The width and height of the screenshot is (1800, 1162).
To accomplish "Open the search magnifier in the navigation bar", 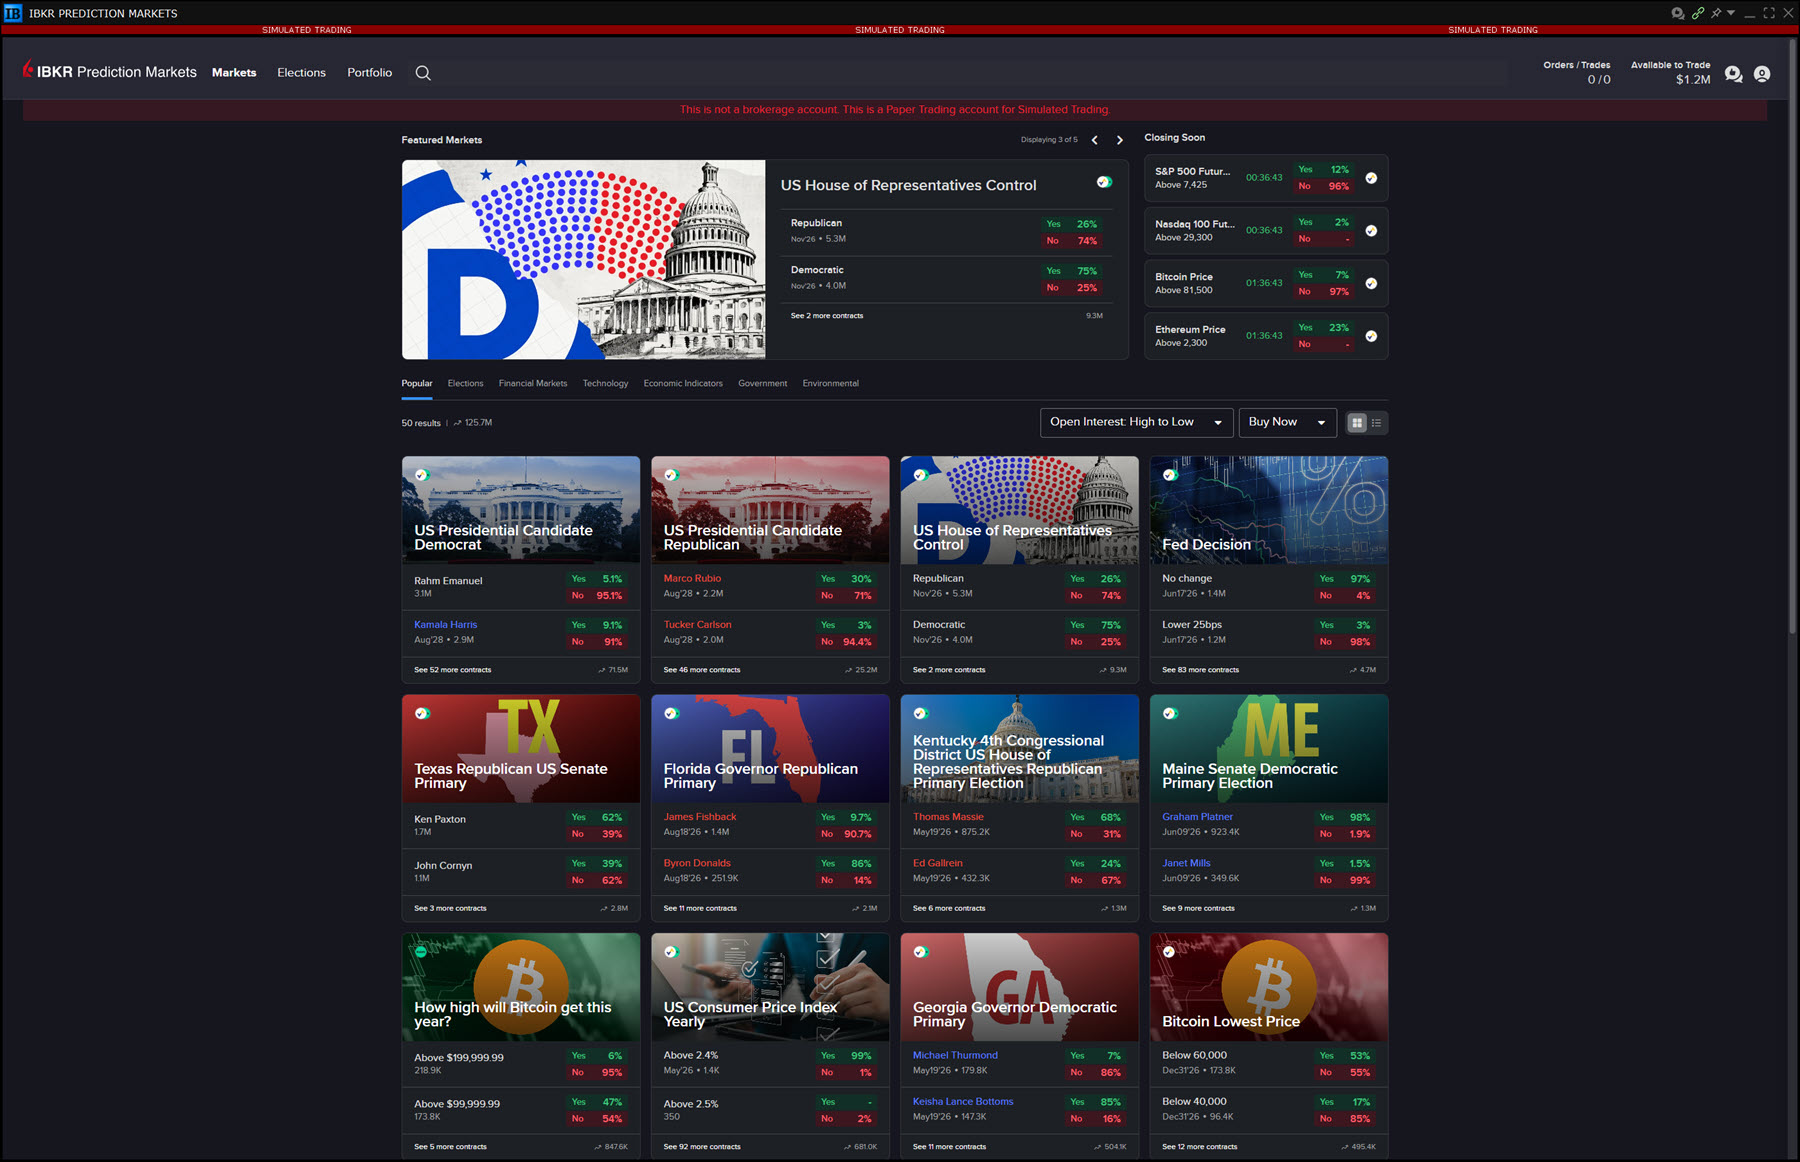I will click(x=423, y=73).
